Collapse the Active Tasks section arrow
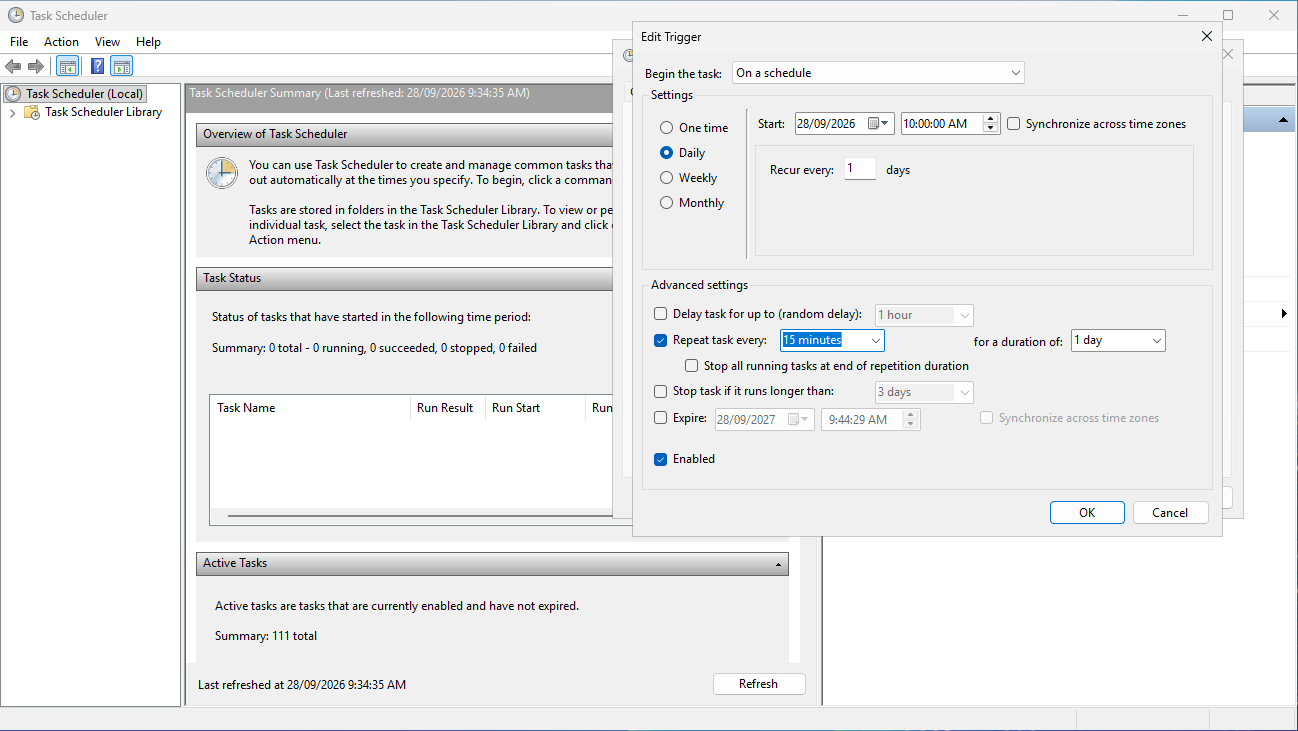The width and height of the screenshot is (1298, 731). (778, 564)
